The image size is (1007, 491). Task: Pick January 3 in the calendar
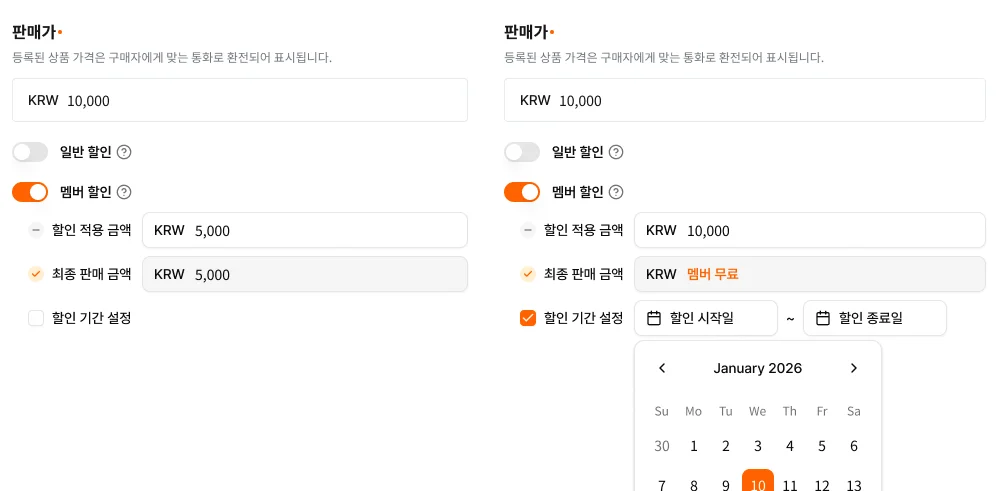coord(758,446)
